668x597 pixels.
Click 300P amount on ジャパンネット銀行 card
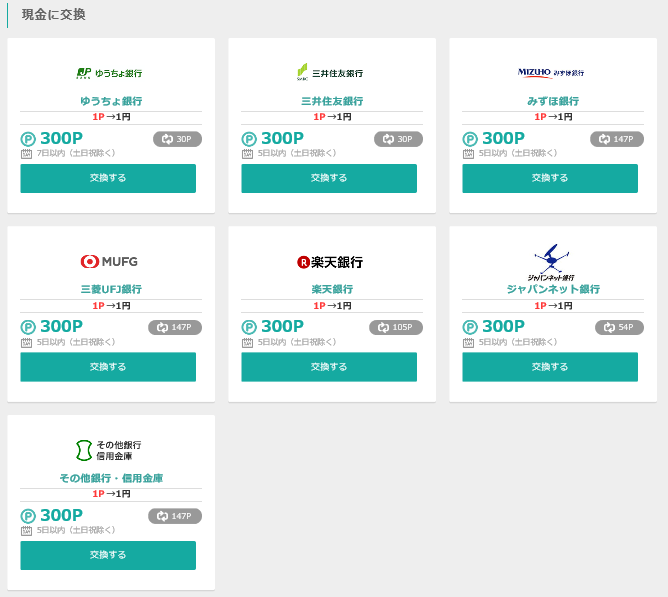(503, 327)
